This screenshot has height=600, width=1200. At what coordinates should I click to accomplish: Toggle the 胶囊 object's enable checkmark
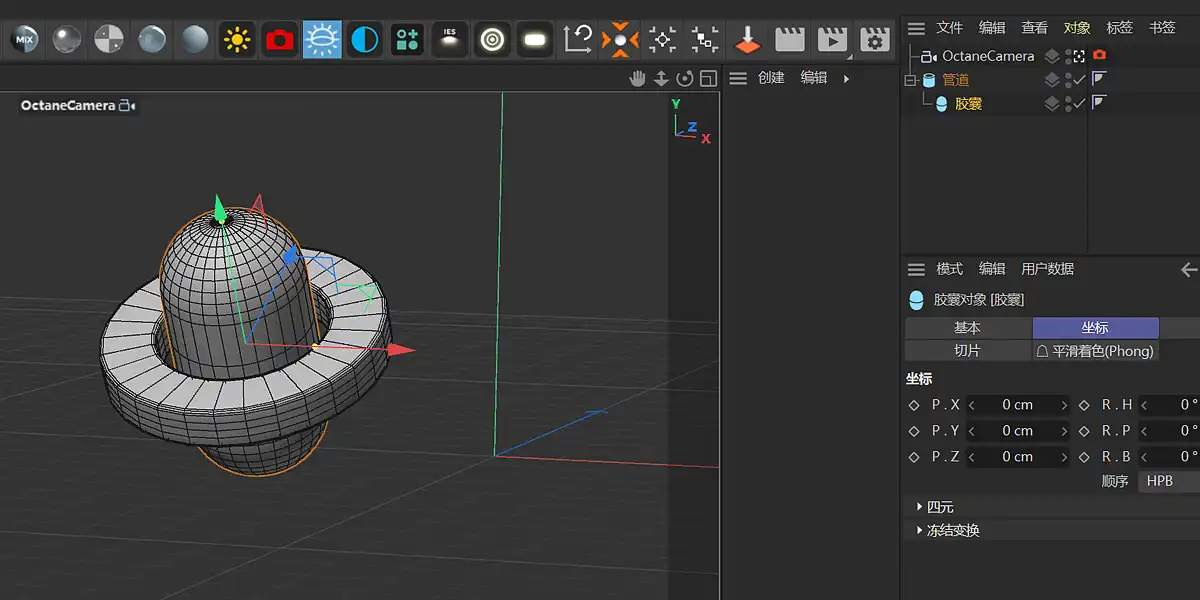[1079, 103]
